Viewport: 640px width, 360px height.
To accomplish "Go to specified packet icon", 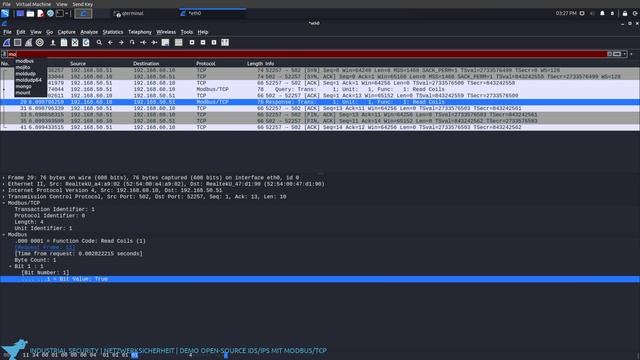I will coord(132,42).
